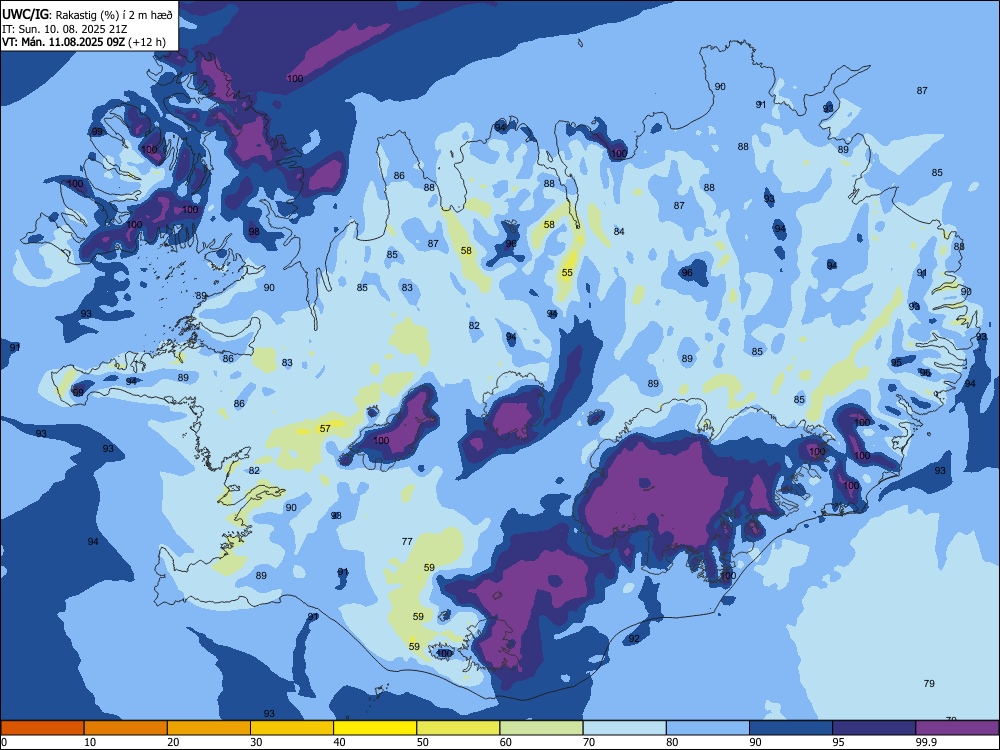Image resolution: width=1000 pixels, height=750 pixels.
Task: Pick the pale blue 70–80 legend swatch
Action: tap(624, 728)
